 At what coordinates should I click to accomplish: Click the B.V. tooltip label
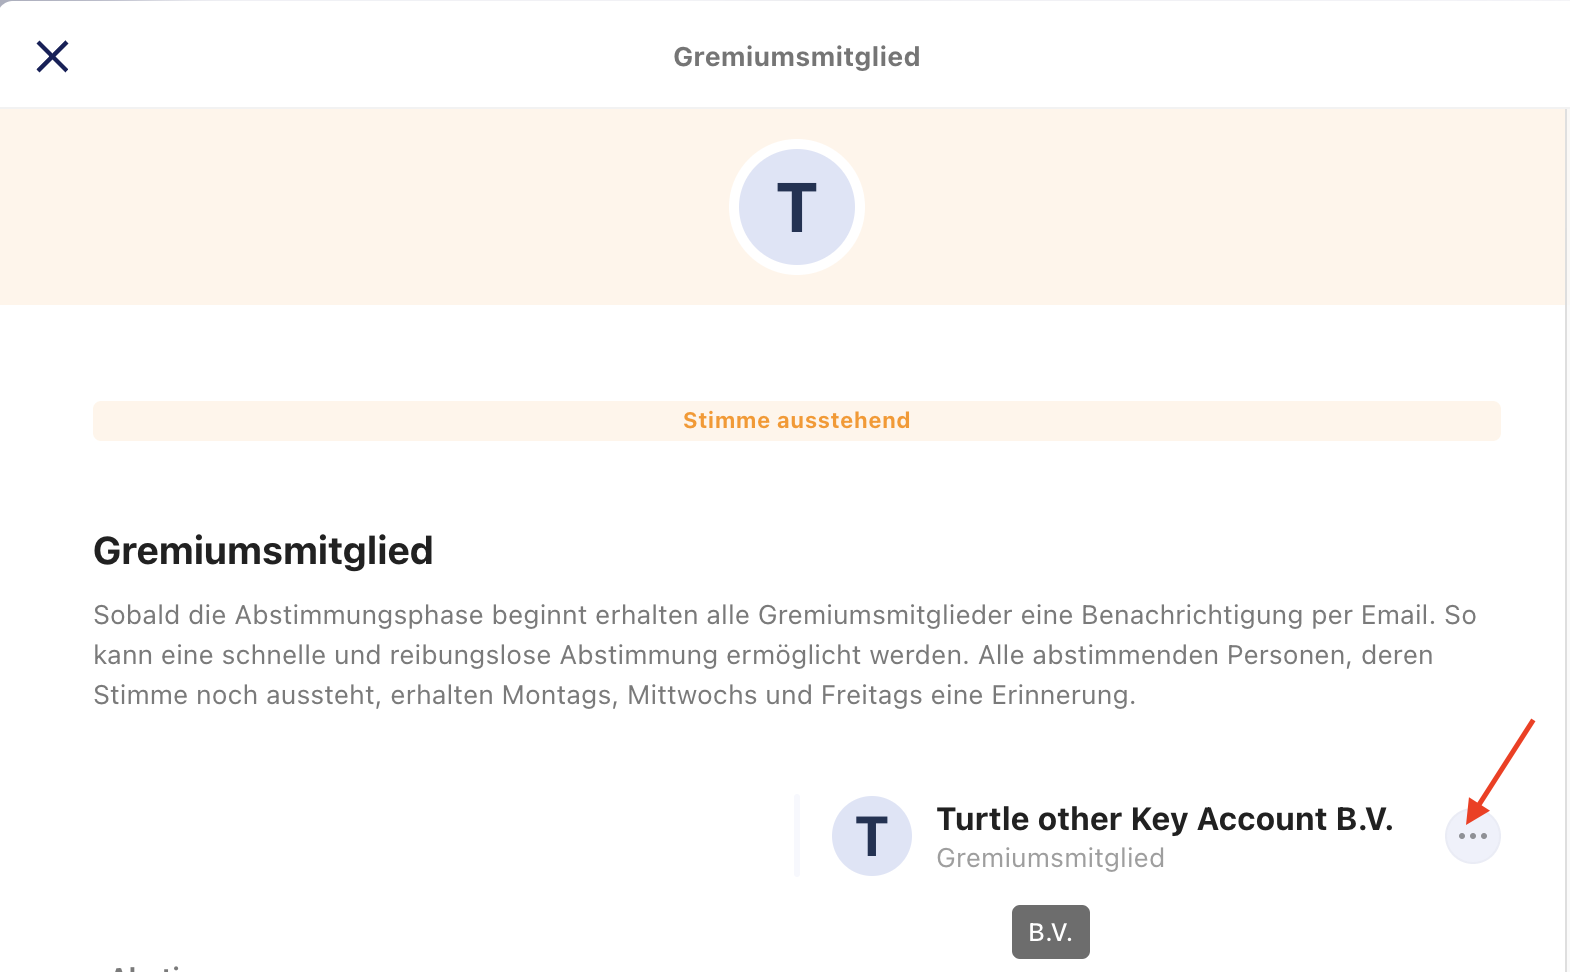[1051, 932]
